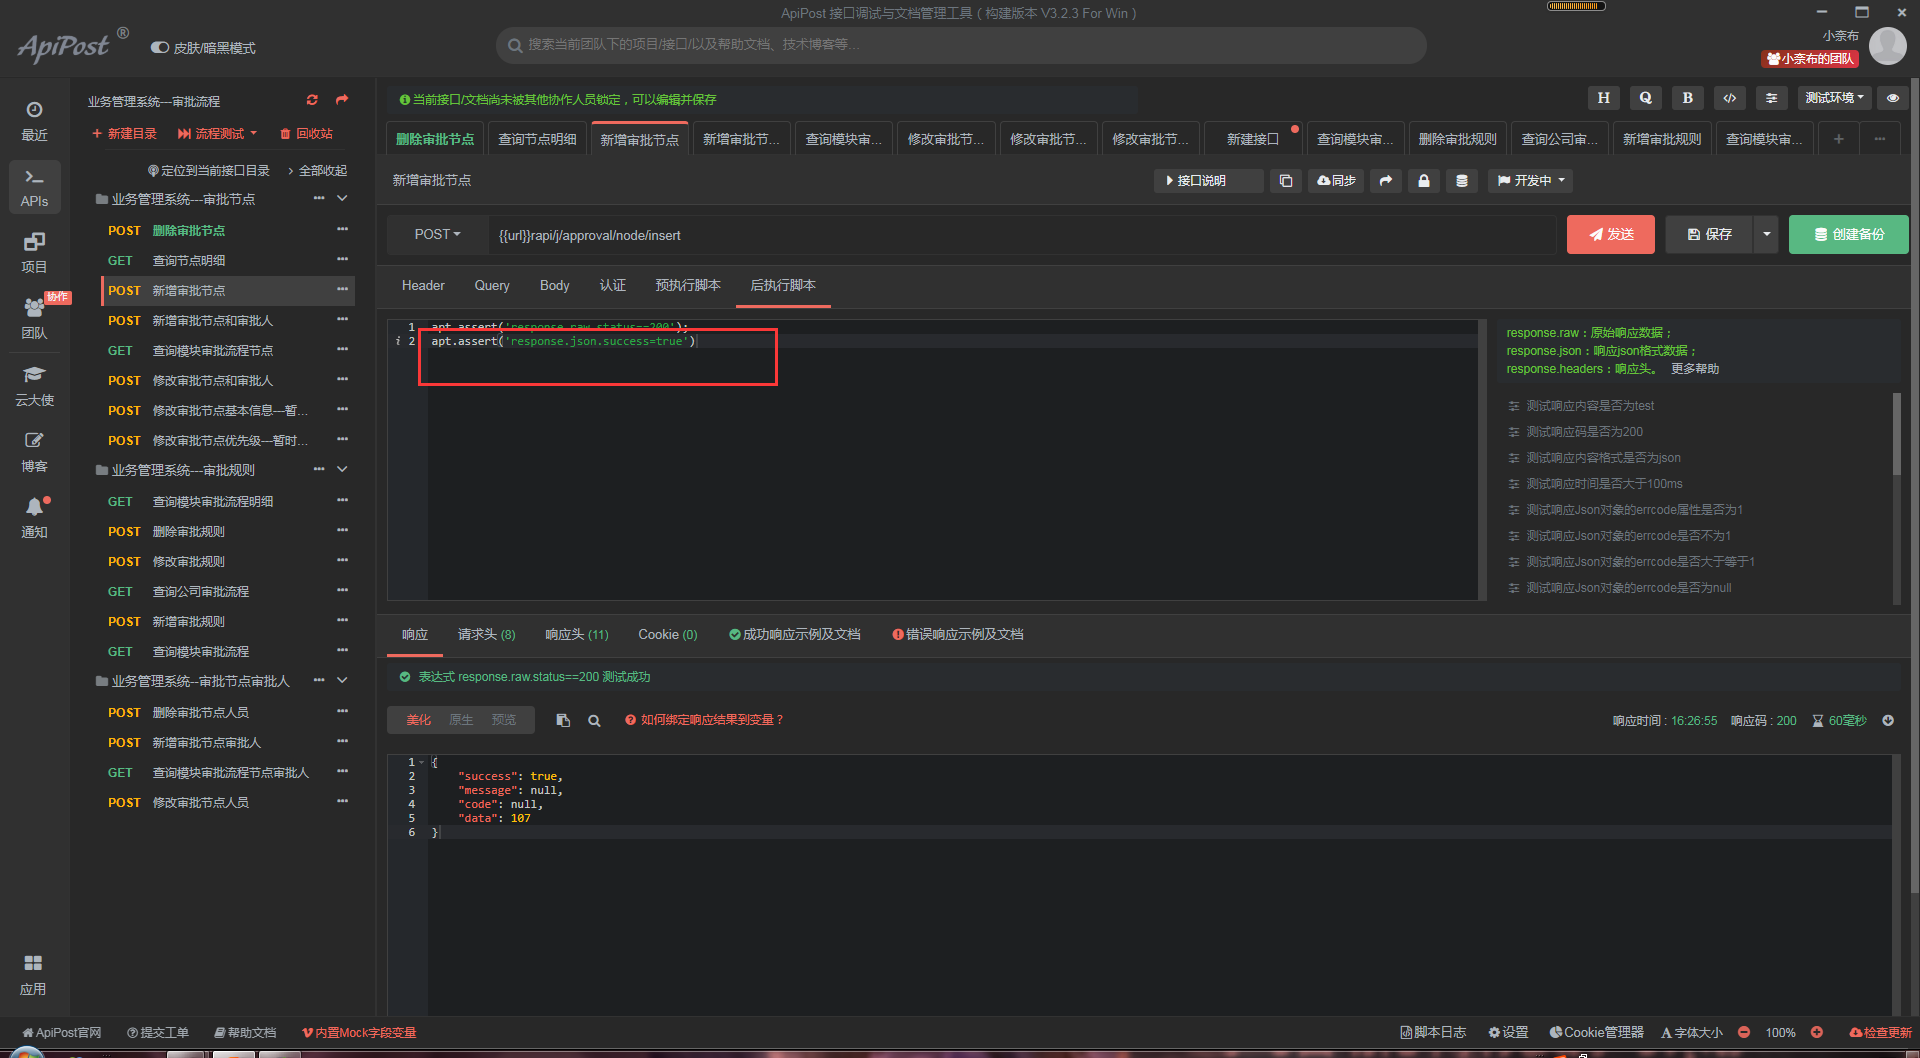Image resolution: width=1920 pixels, height=1058 pixels.
Task: Insert the 测试响应码是否为200 snippet
Action: 1584,432
